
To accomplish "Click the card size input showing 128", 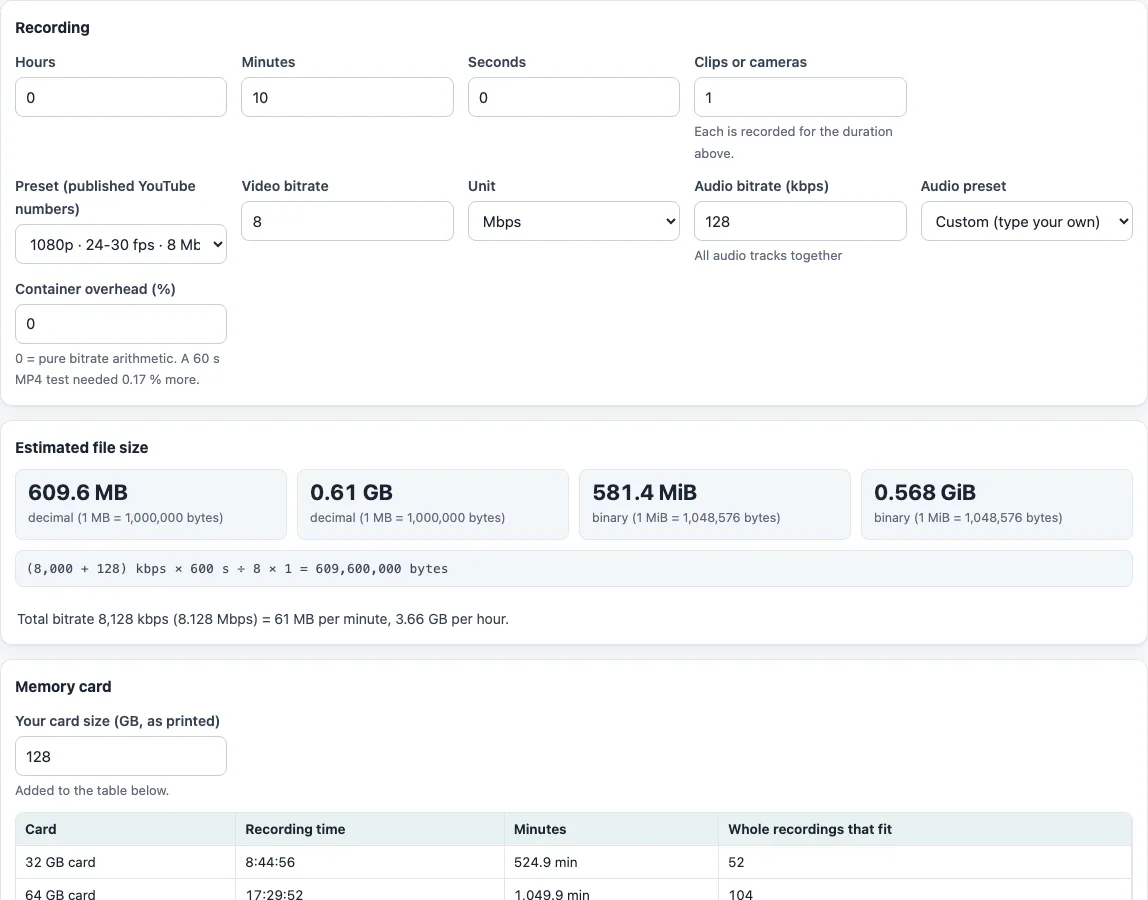I will pos(121,756).
